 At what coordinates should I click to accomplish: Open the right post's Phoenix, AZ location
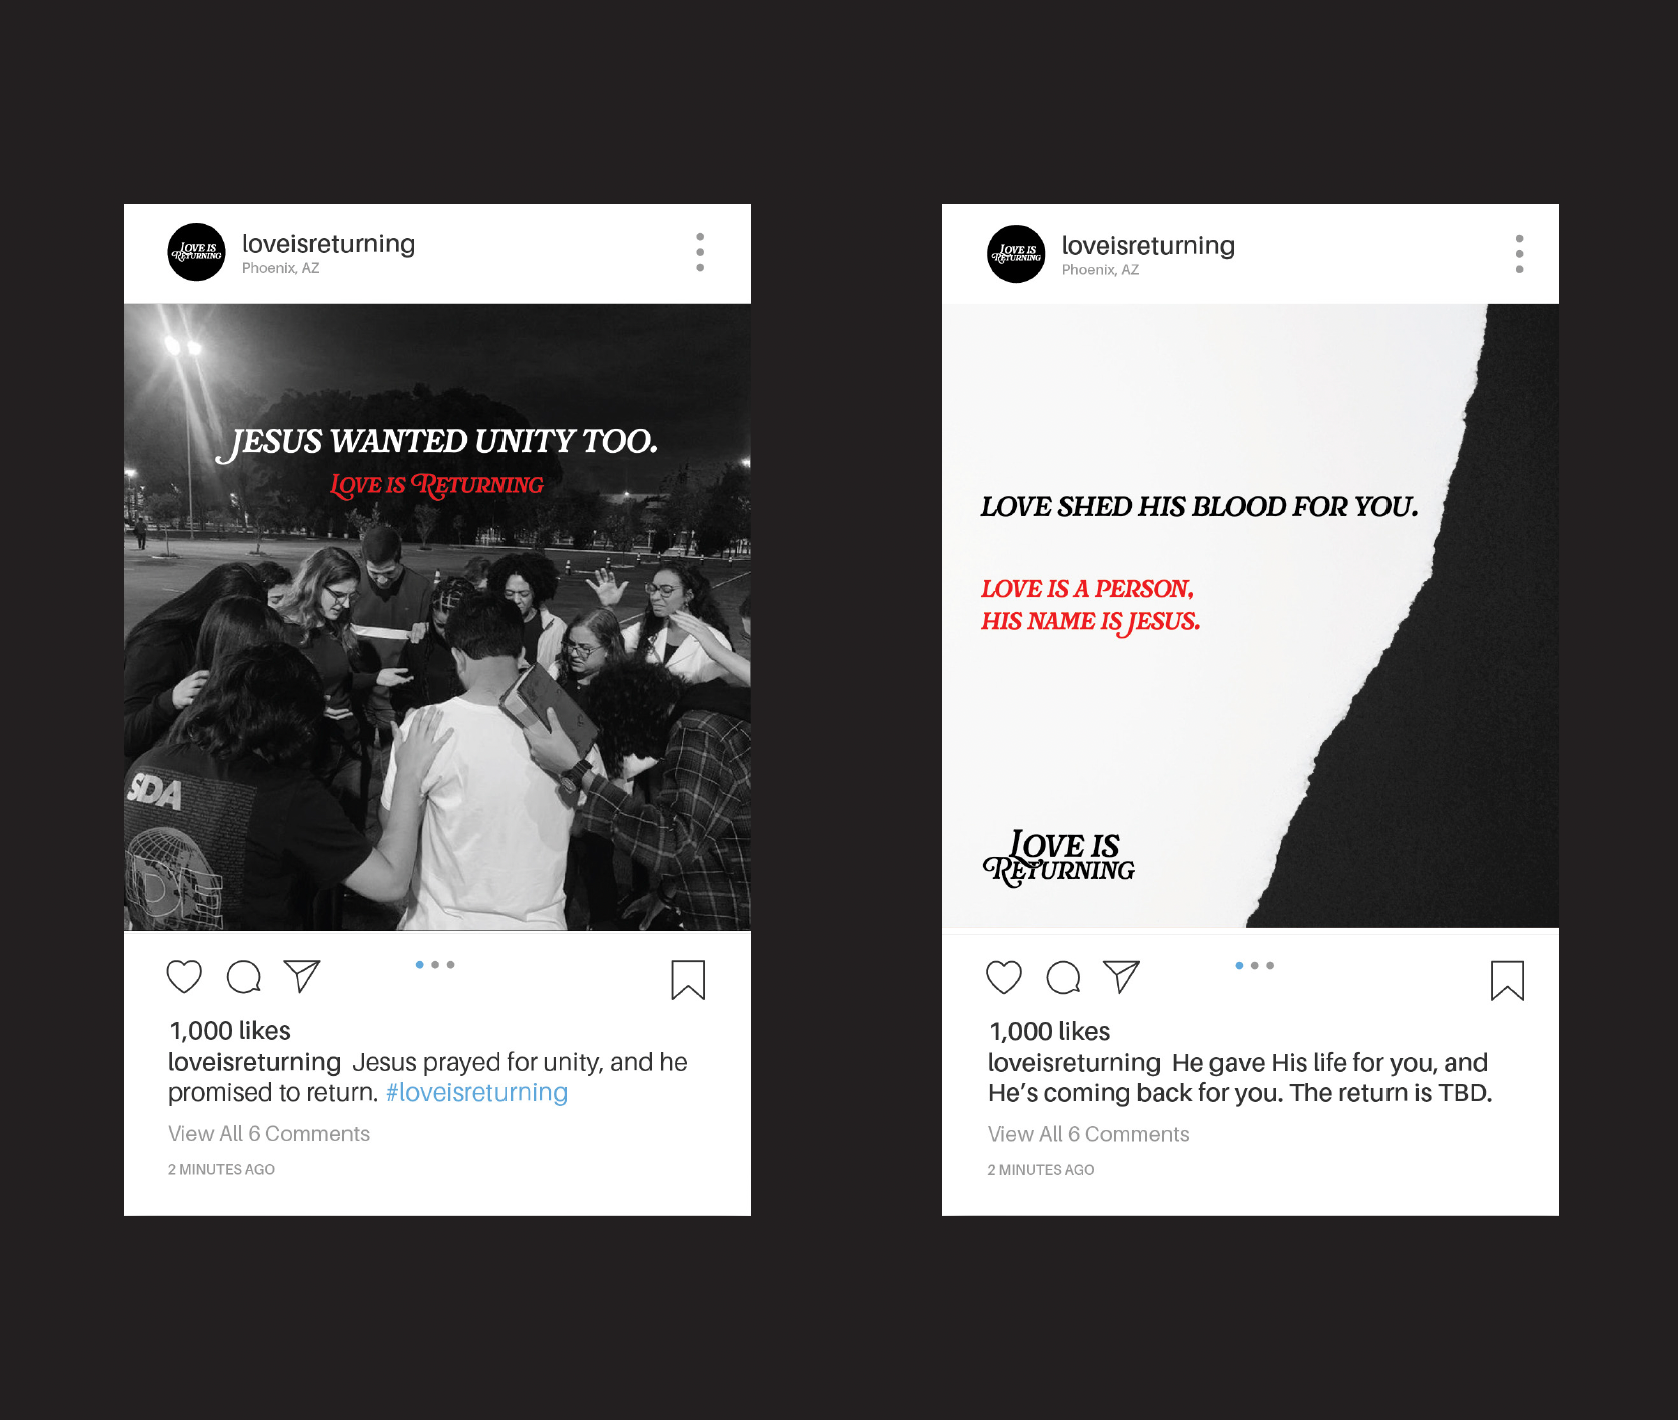[x=1101, y=270]
